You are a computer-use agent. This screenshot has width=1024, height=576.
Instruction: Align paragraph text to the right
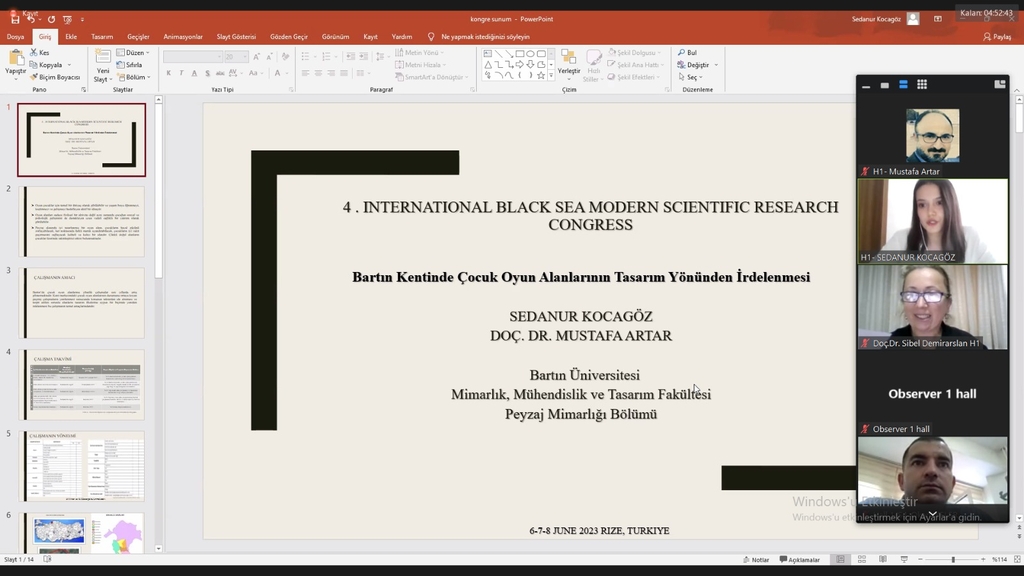tap(331, 73)
